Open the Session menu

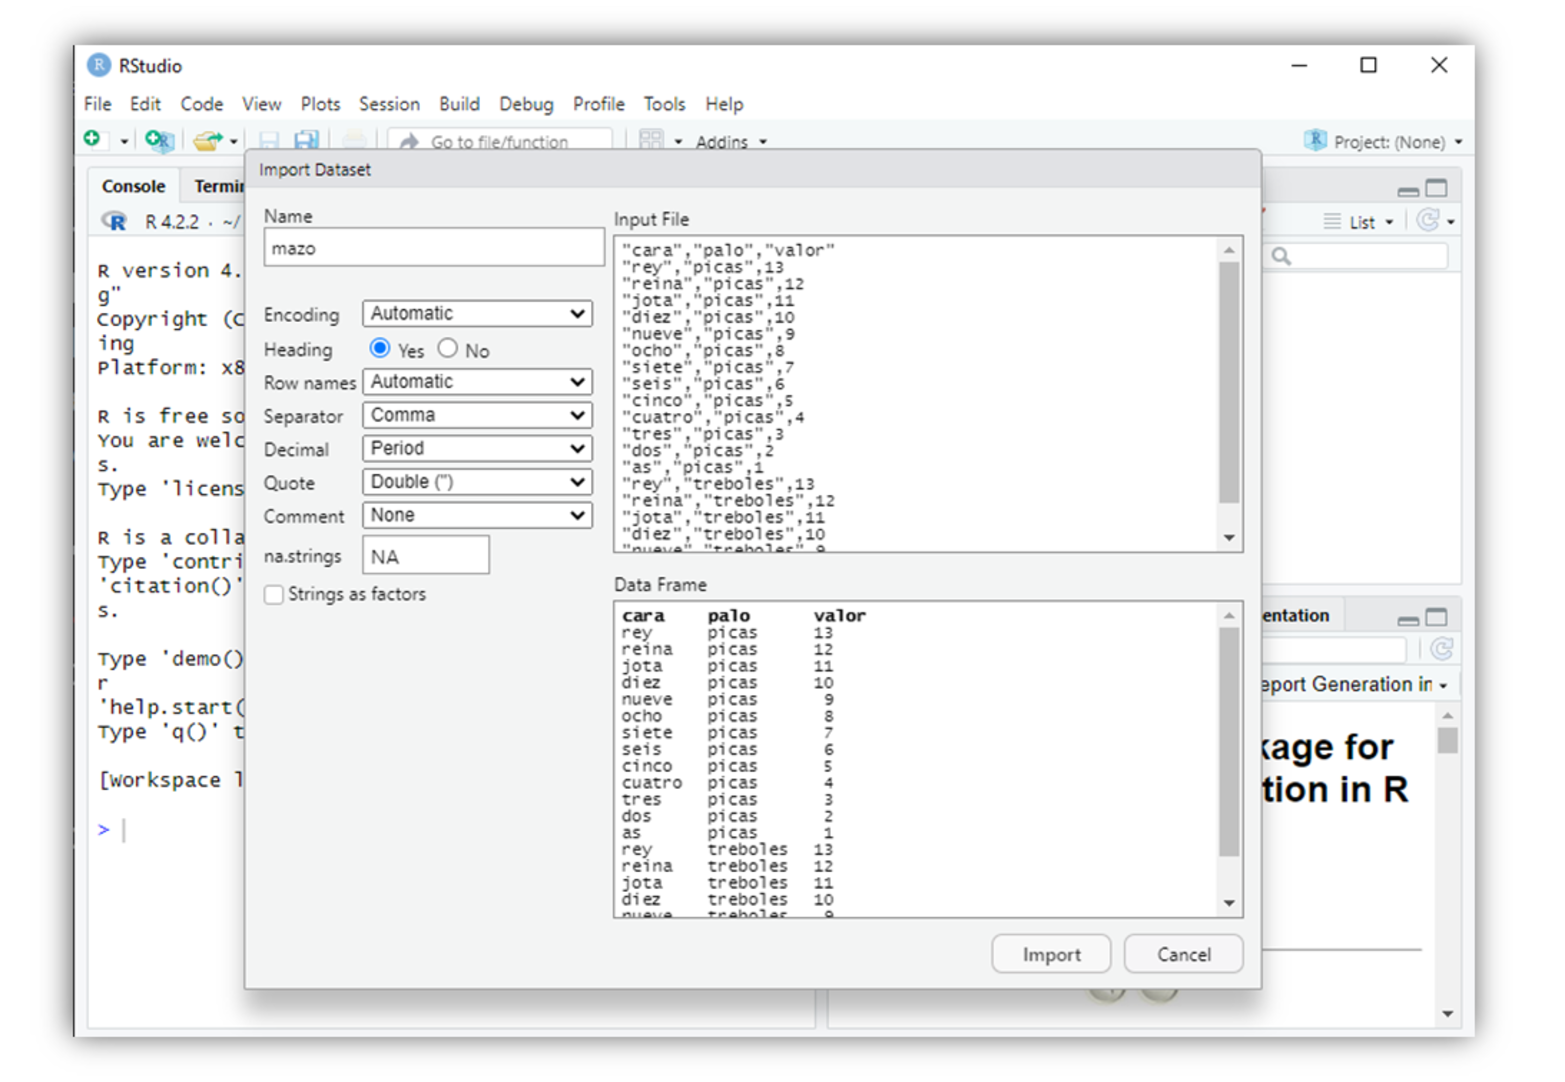click(389, 104)
